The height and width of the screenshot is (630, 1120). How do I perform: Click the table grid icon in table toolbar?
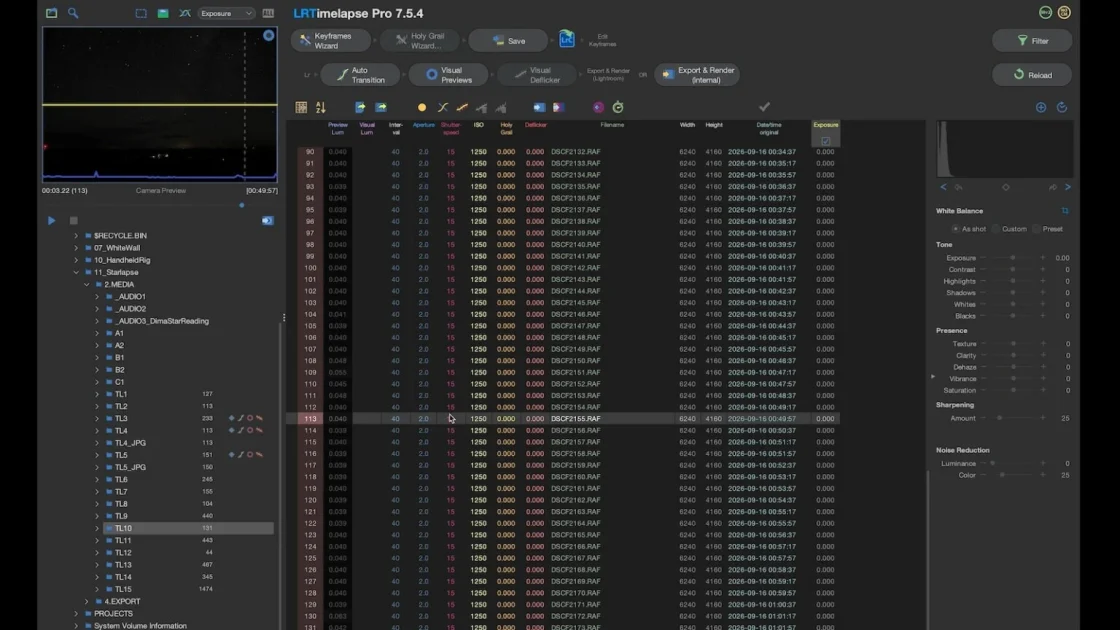point(301,107)
